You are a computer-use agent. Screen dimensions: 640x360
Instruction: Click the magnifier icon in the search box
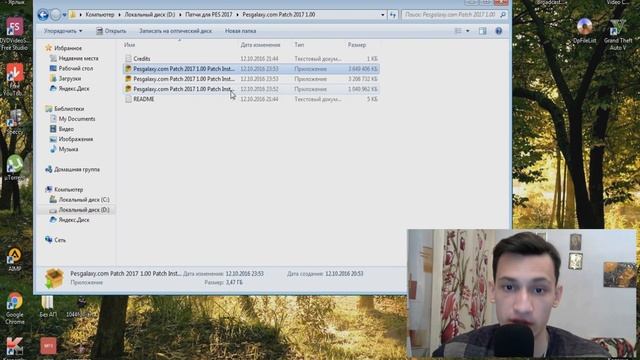point(503,15)
